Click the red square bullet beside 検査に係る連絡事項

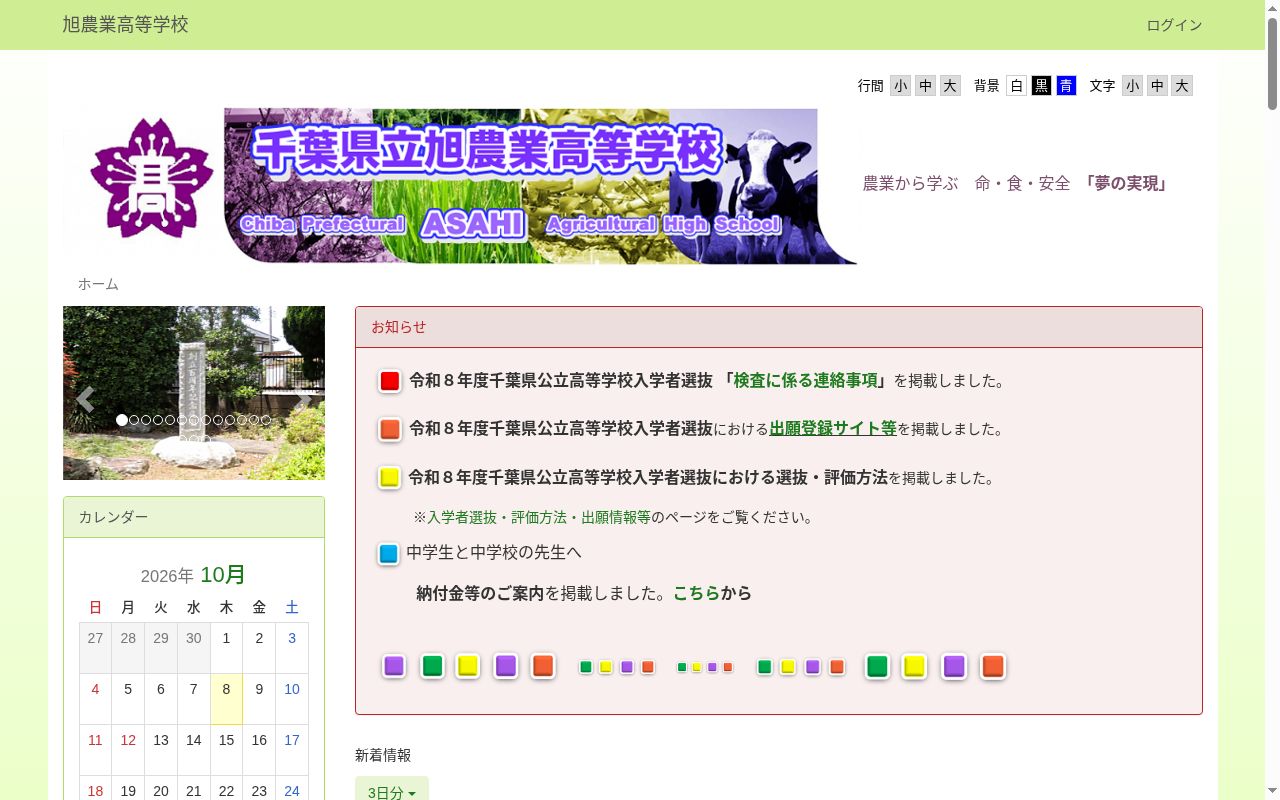tap(390, 381)
